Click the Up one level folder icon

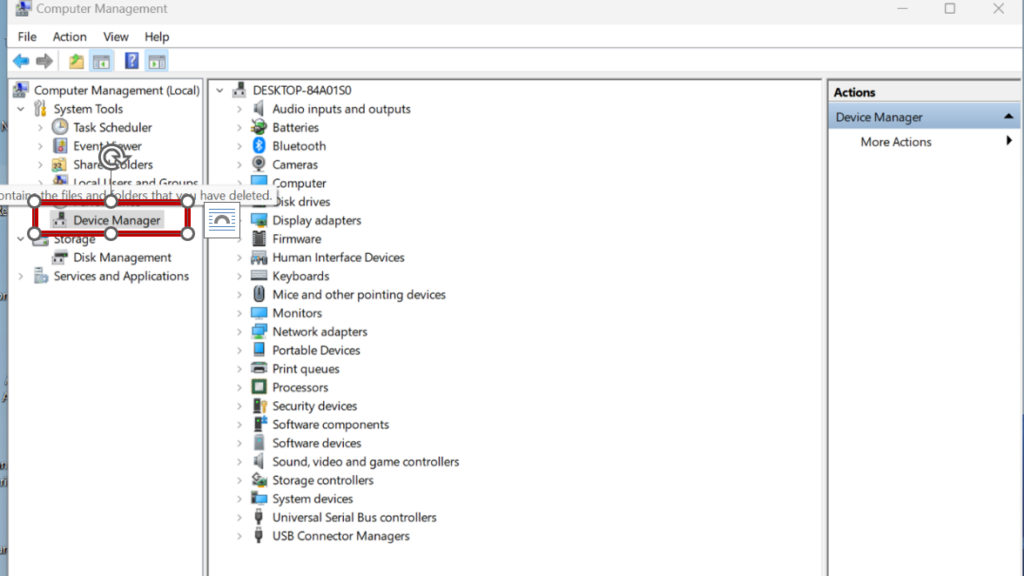(76, 62)
